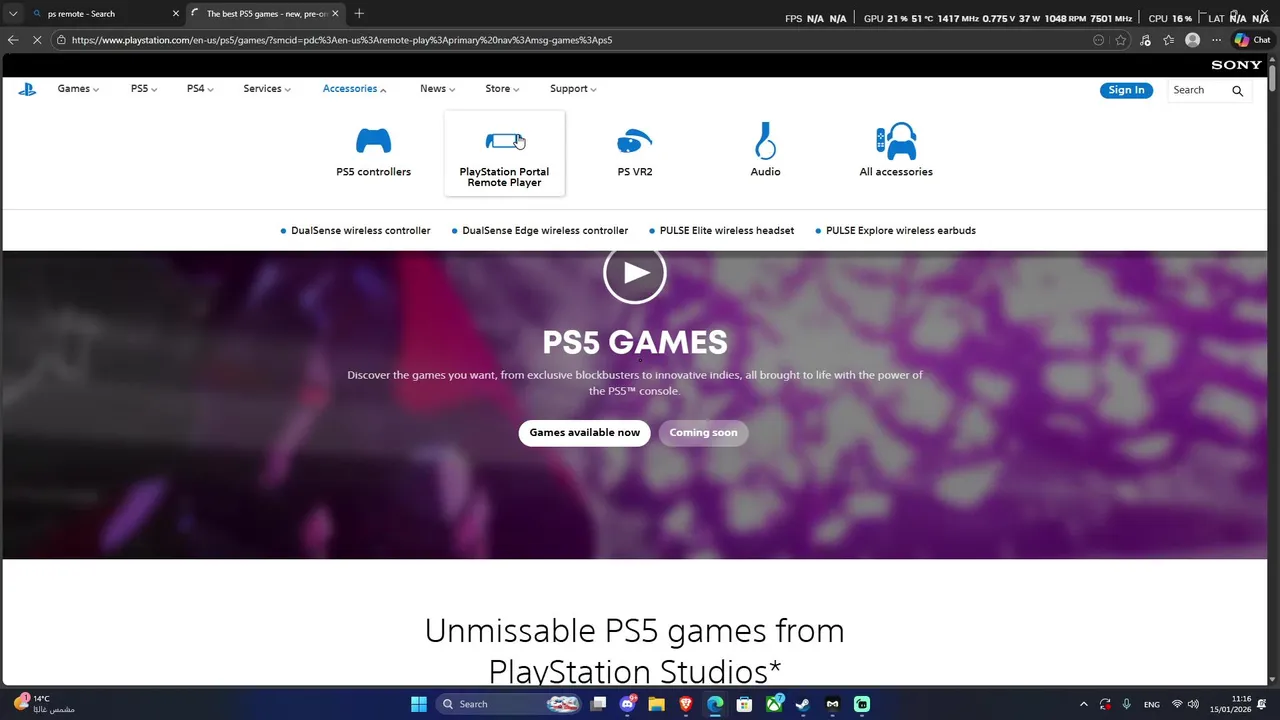View site information lock icon
Image resolution: width=1280 pixels, height=720 pixels.
[x=61, y=40]
